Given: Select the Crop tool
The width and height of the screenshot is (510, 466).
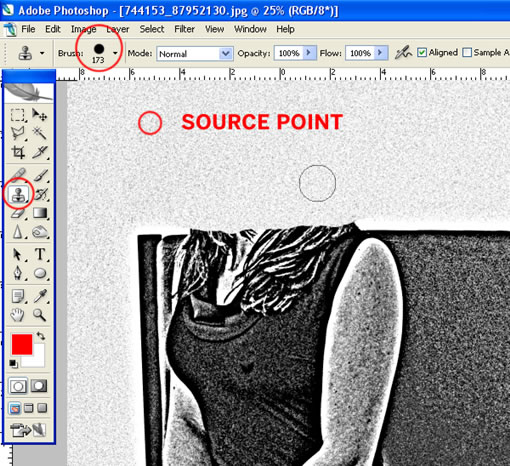Looking at the screenshot, I should (17, 152).
